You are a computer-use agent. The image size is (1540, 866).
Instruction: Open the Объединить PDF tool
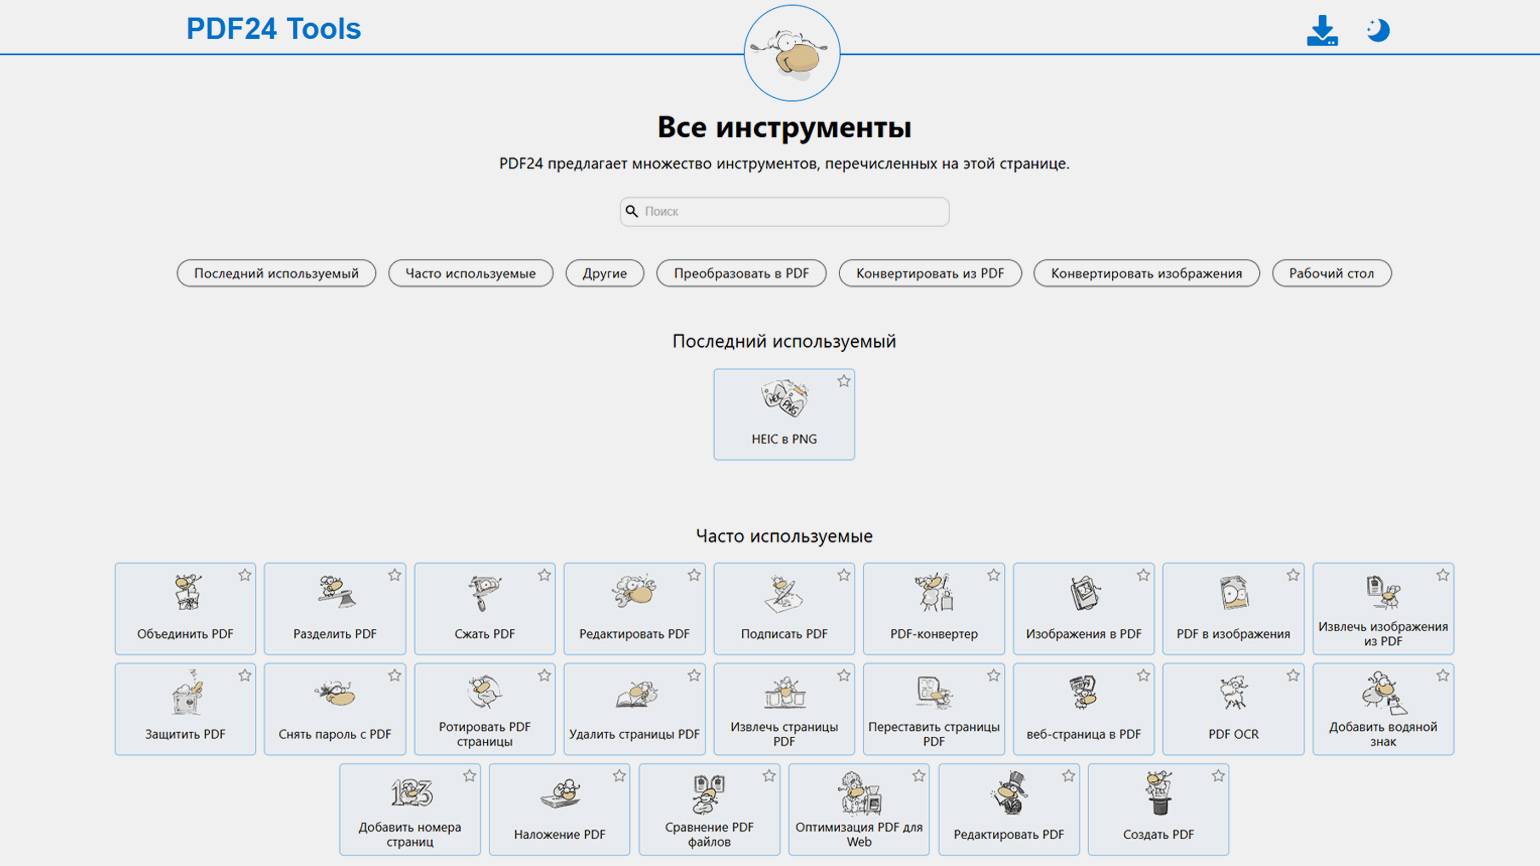coord(185,609)
